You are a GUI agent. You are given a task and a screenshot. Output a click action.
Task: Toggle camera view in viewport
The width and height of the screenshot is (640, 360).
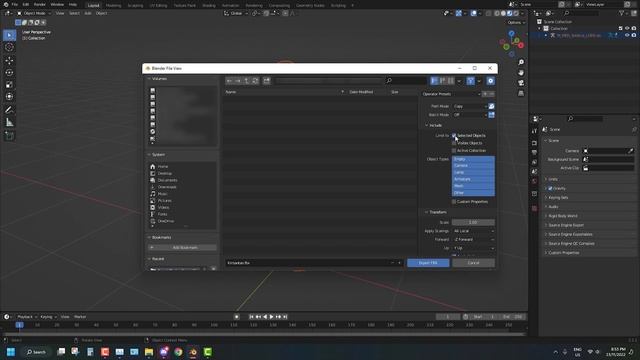pyautogui.click(x=521, y=83)
